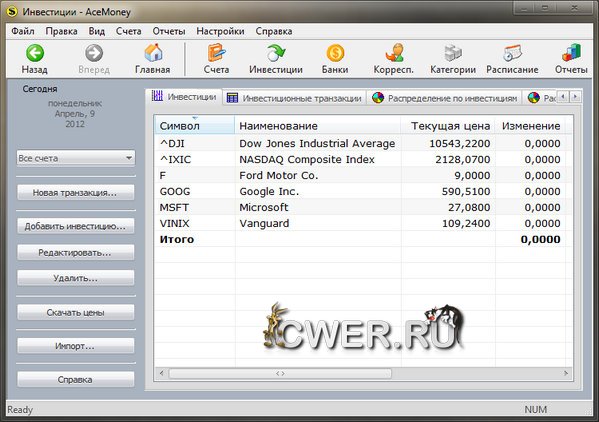Image resolution: width=599 pixels, height=422 pixels.
Task: Click Dow Jones Industrial Average name
Action: 317,144
